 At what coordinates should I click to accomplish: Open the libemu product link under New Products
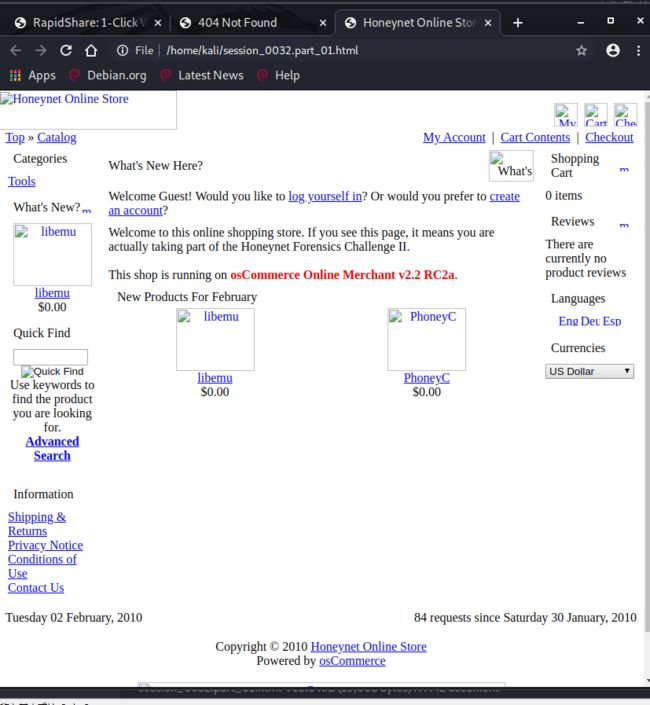click(x=215, y=378)
